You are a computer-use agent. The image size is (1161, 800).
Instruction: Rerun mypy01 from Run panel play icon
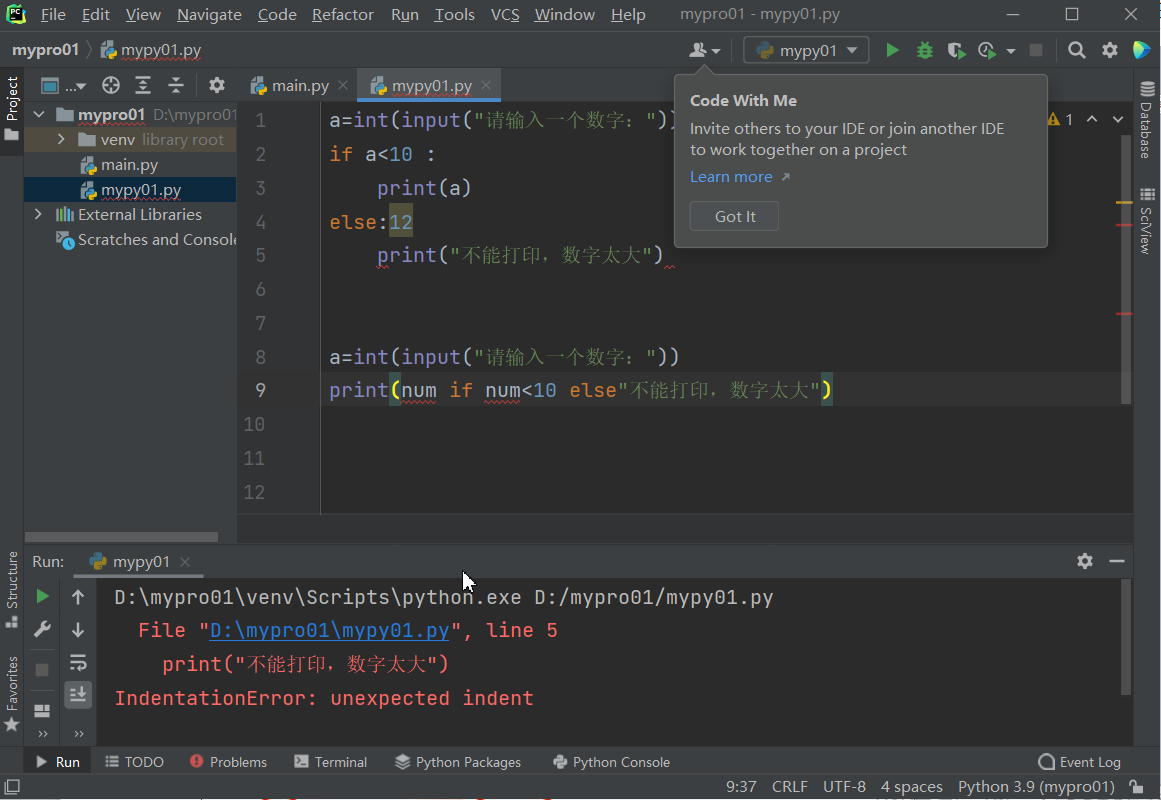click(42, 596)
